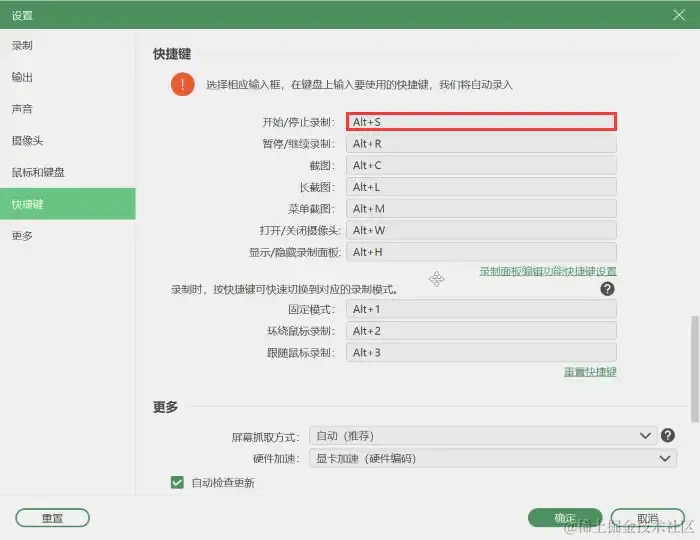
Task: Click the 开始/停止录制 hotkey field
Action: click(x=481, y=122)
